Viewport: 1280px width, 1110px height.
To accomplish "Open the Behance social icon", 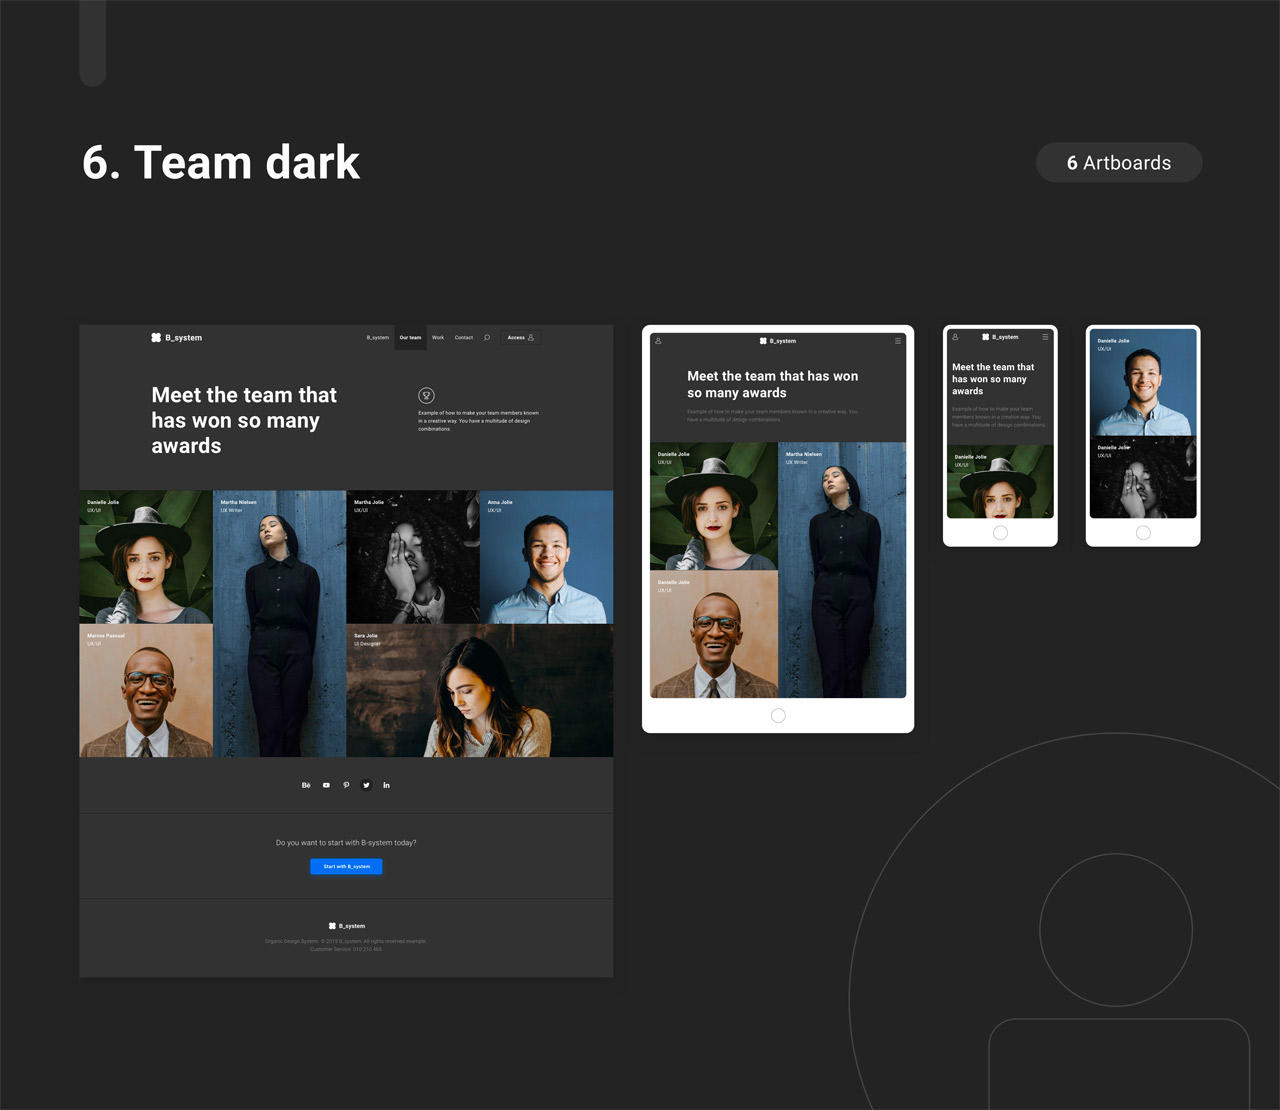I will [306, 785].
